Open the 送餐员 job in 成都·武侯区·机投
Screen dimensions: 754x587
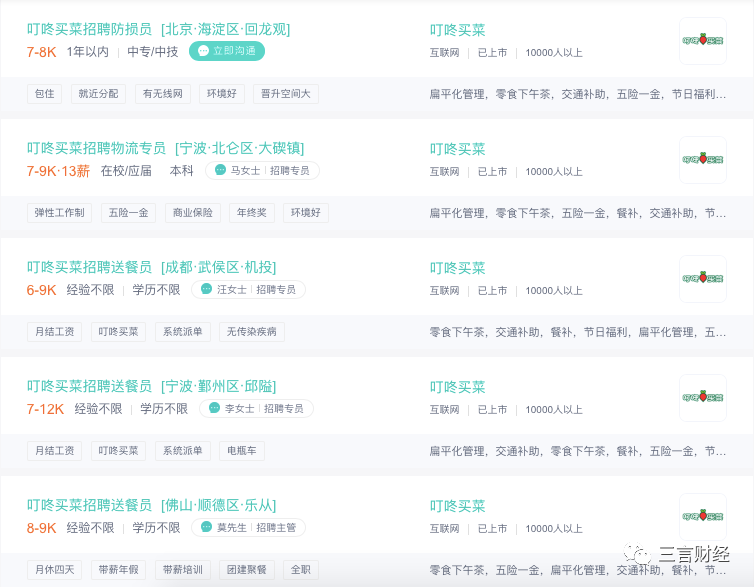151,267
